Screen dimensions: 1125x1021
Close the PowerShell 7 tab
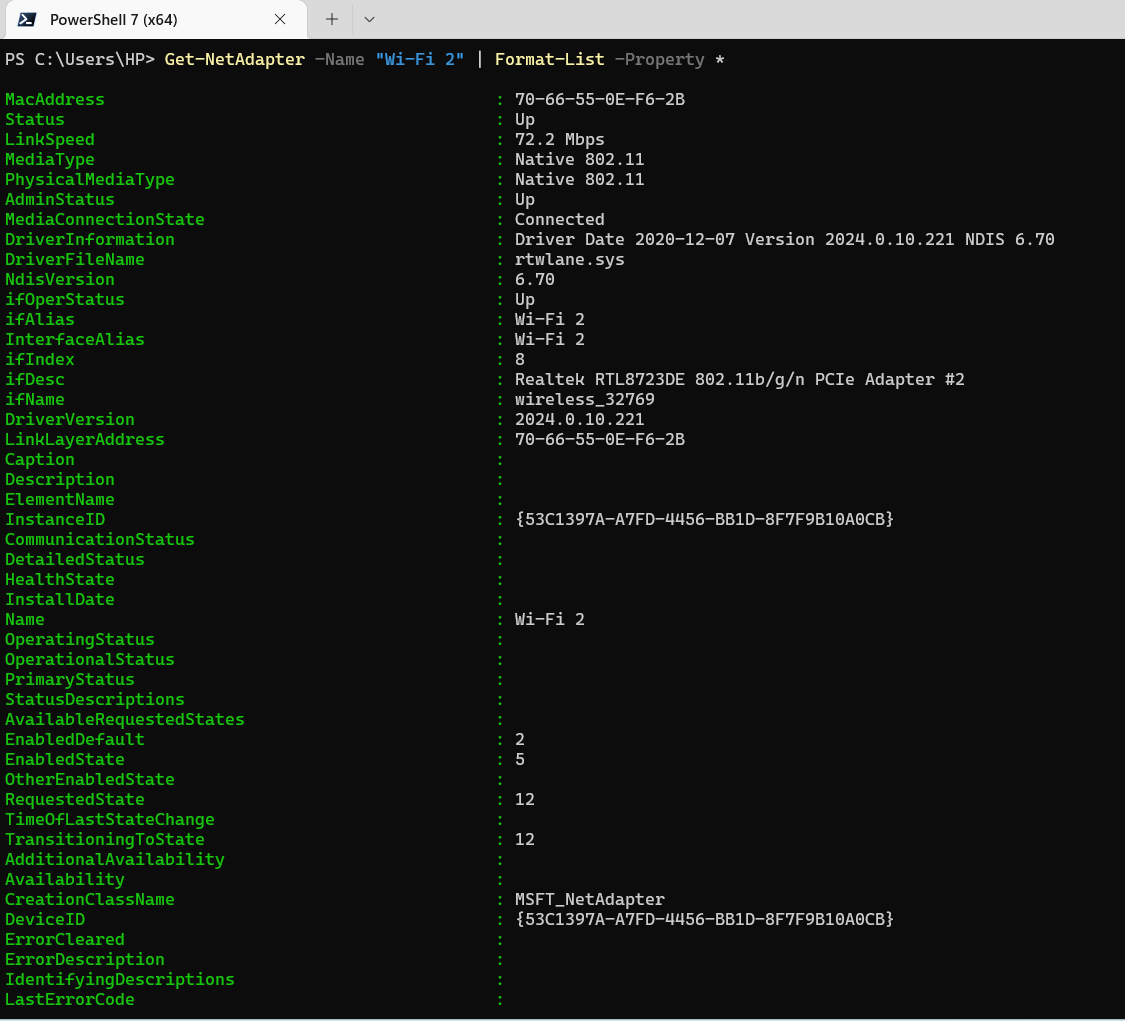point(279,19)
